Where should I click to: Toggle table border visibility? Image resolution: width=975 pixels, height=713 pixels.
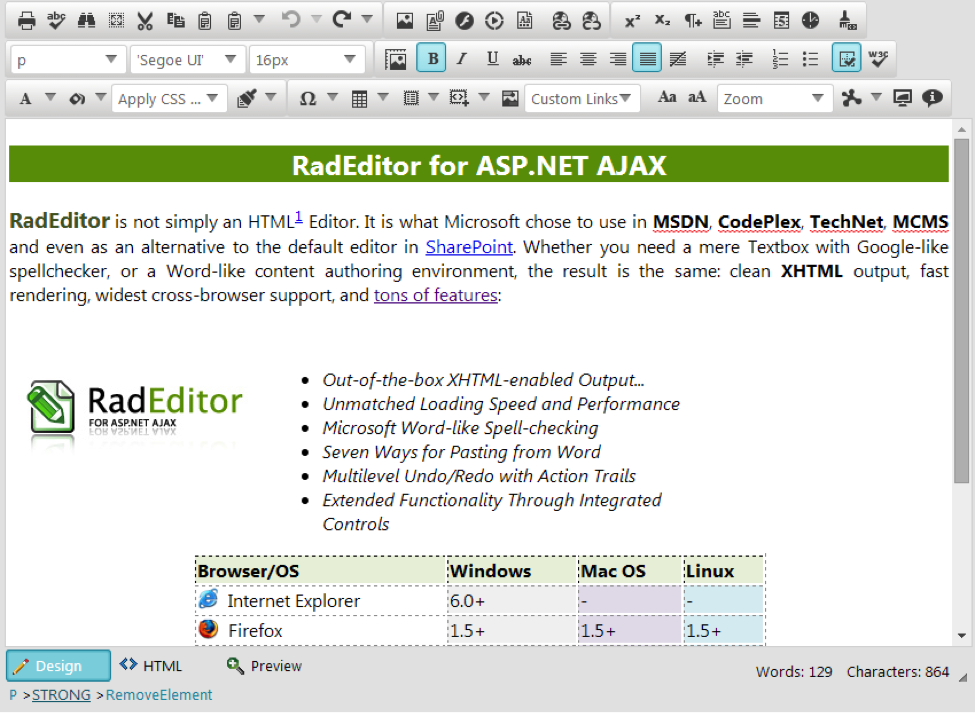pyautogui.click(x=847, y=58)
